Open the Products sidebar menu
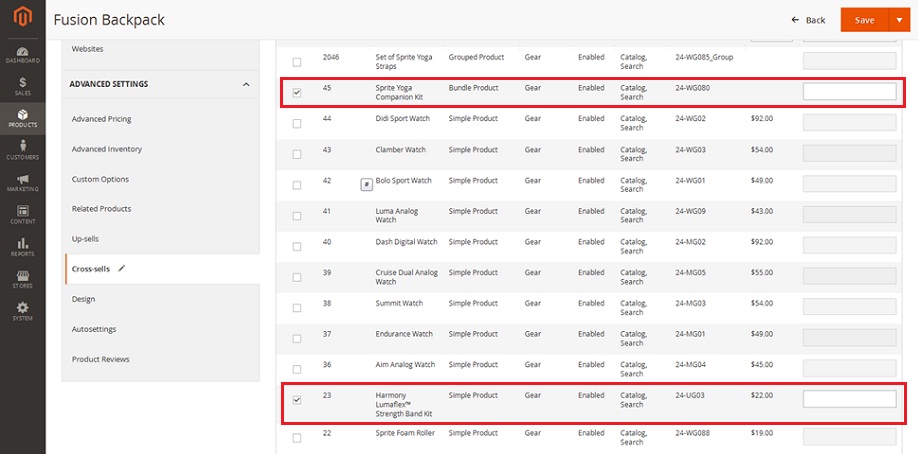The height and width of the screenshot is (454, 918). tap(22, 118)
